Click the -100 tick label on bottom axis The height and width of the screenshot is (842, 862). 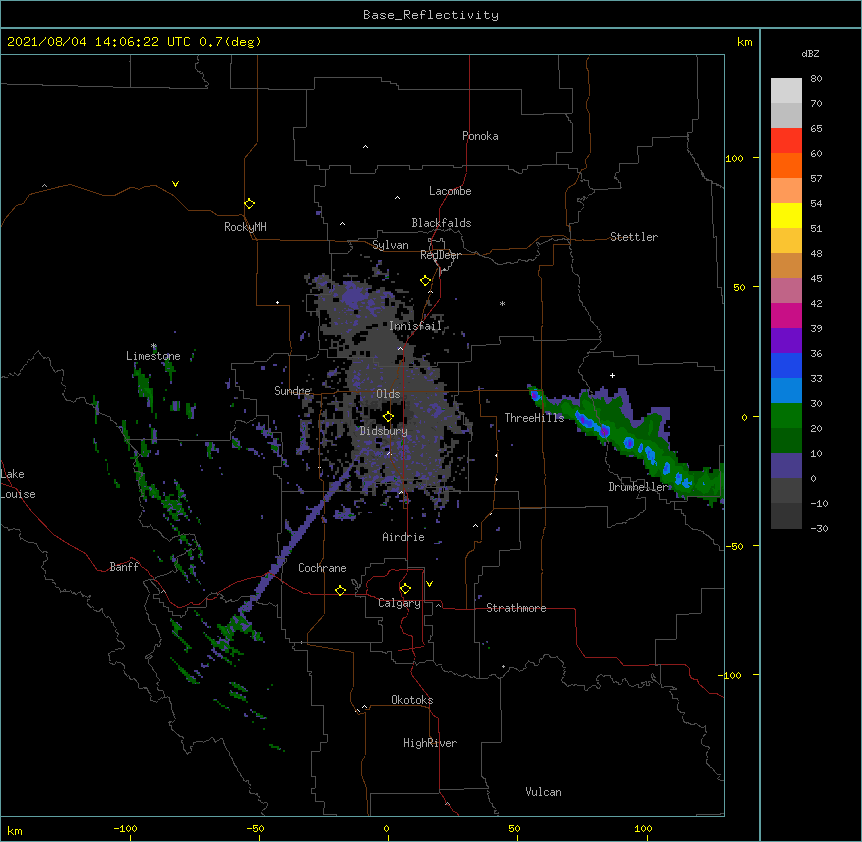coord(125,828)
